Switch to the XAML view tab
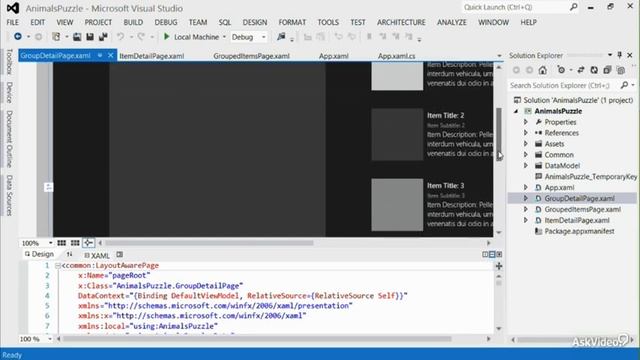This screenshot has width=640, height=360. point(97,256)
